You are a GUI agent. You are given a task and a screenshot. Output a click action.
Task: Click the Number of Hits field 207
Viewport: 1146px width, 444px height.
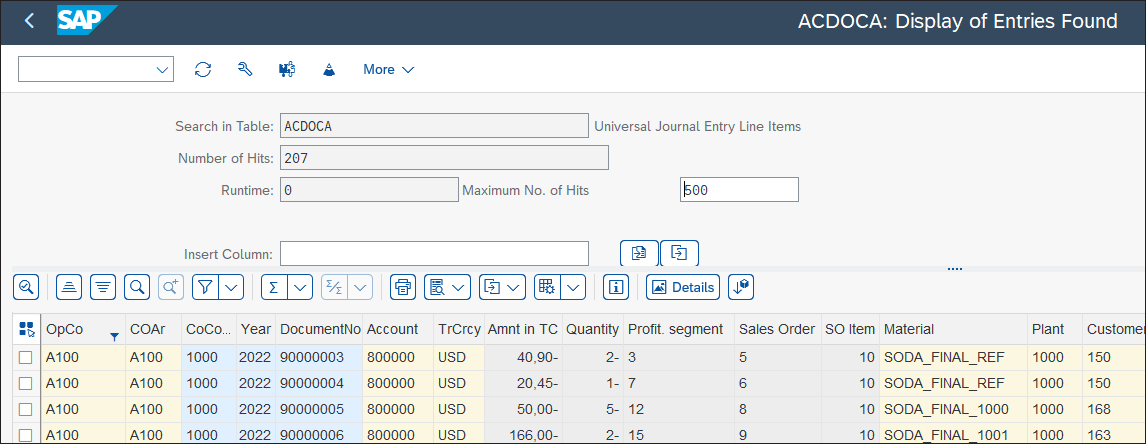(x=444, y=157)
